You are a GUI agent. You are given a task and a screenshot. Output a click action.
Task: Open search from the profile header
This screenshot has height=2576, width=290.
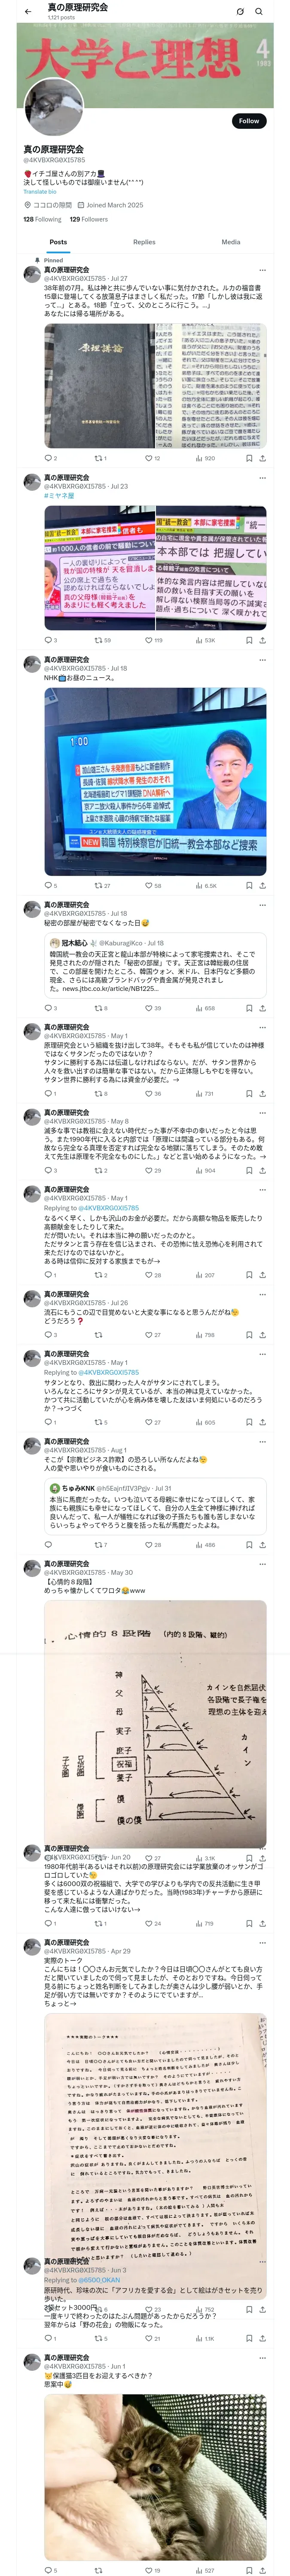point(259,12)
